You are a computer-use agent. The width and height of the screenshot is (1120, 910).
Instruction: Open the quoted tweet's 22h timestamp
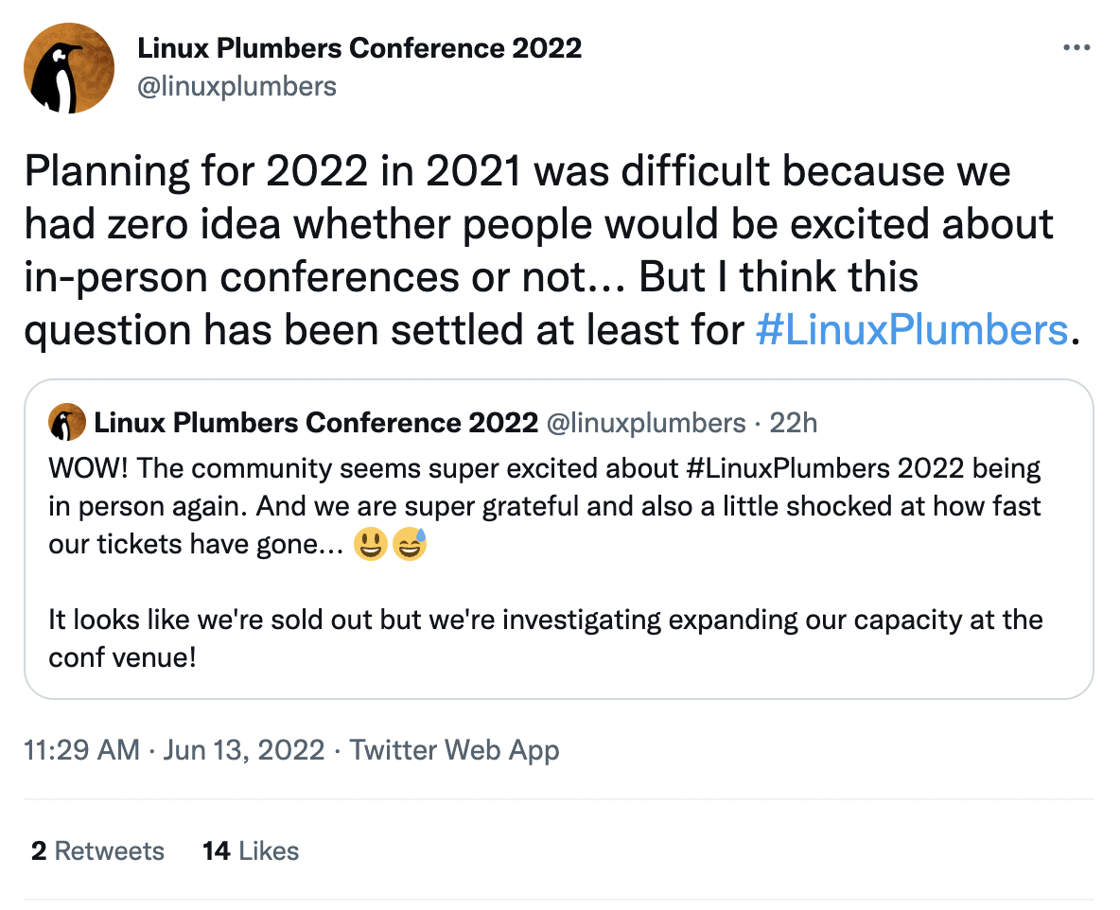click(x=793, y=424)
